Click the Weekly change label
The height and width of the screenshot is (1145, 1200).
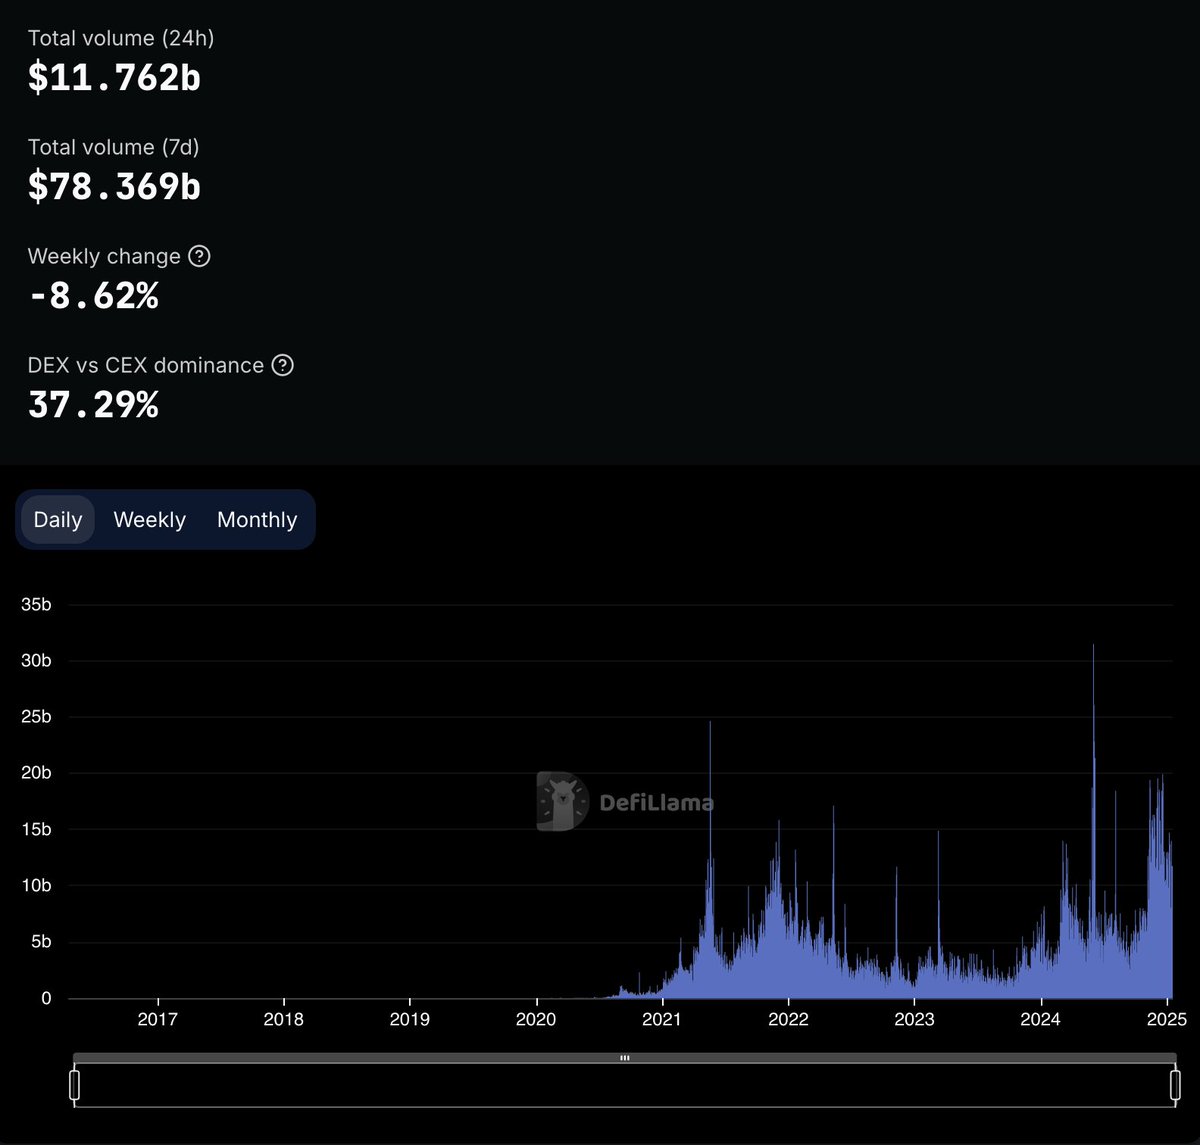[104, 256]
